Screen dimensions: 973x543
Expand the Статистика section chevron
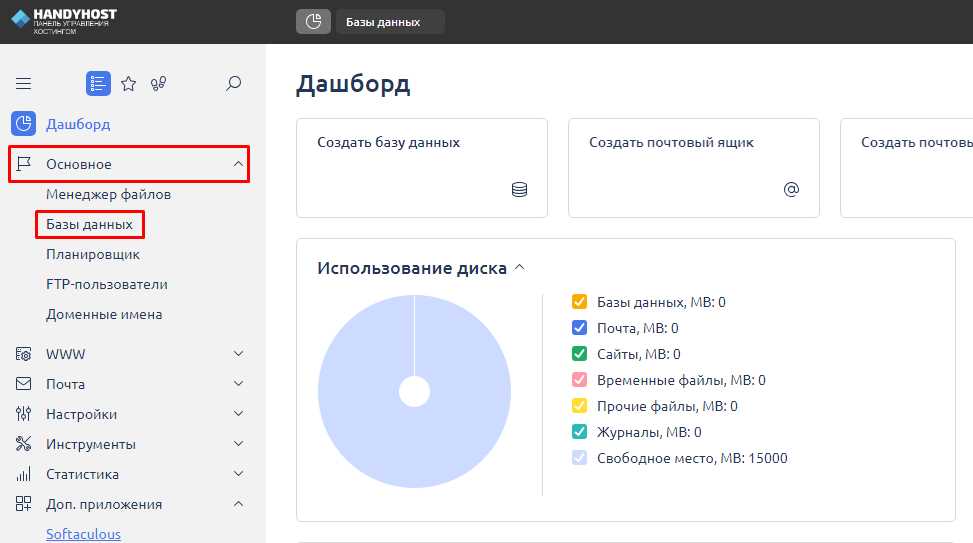click(238, 473)
